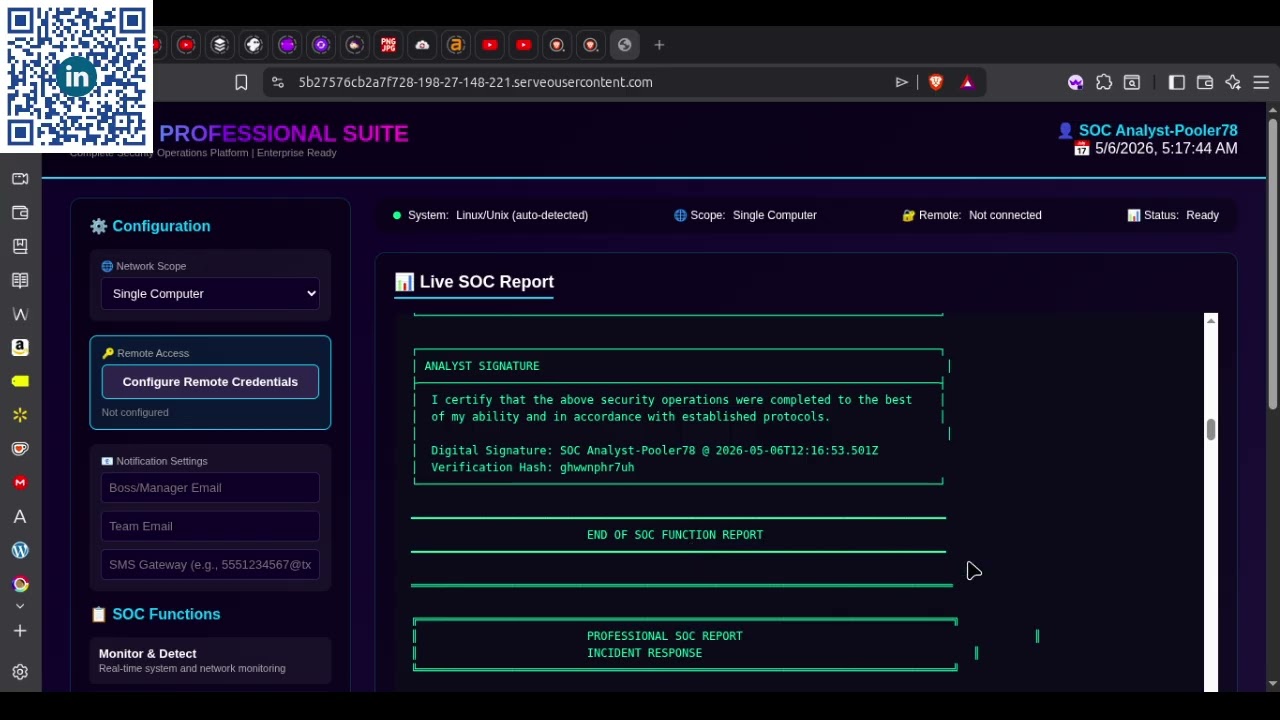The width and height of the screenshot is (1280, 720).
Task: Focus the Boss/Manager Email field
Action: [210, 488]
